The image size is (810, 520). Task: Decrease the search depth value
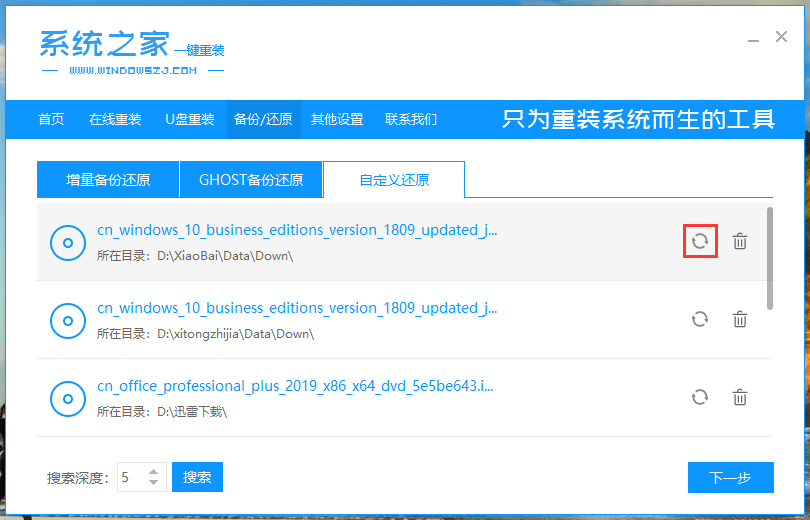coord(153,483)
